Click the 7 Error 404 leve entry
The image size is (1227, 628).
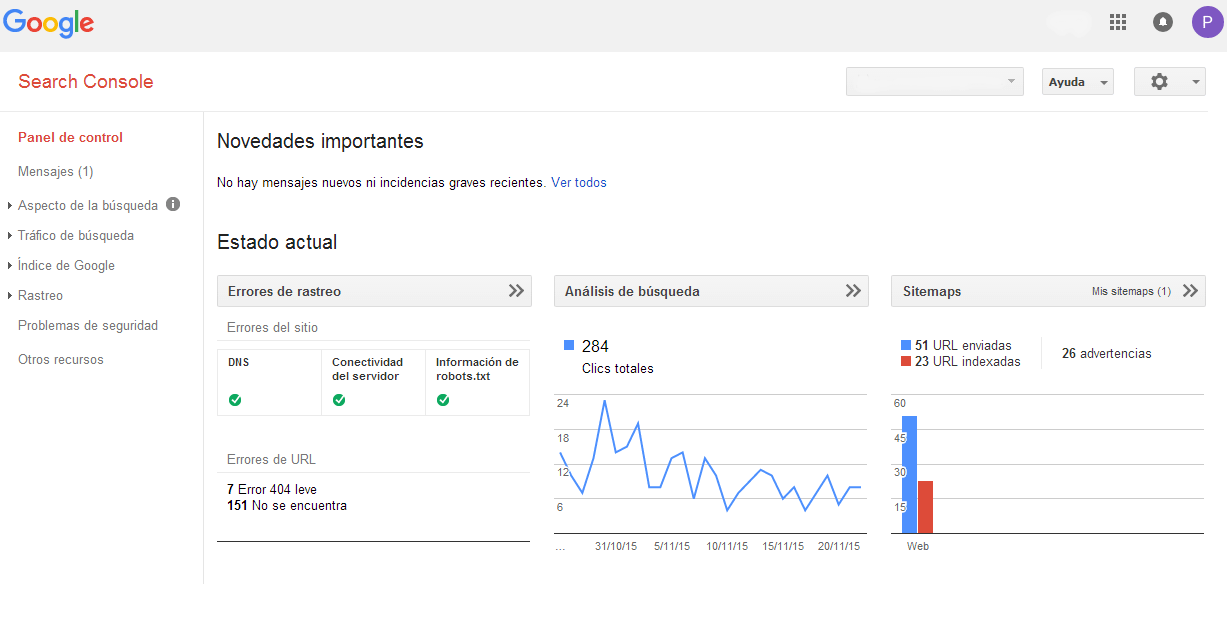[272, 489]
